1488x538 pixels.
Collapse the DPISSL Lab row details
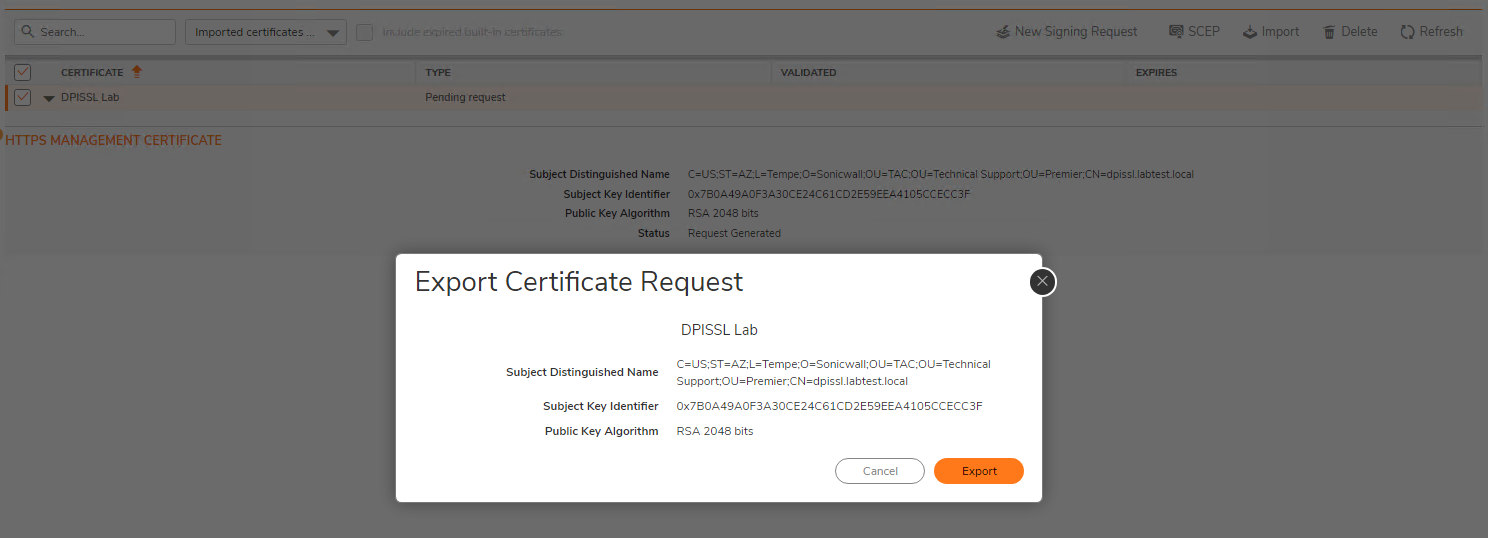point(49,98)
